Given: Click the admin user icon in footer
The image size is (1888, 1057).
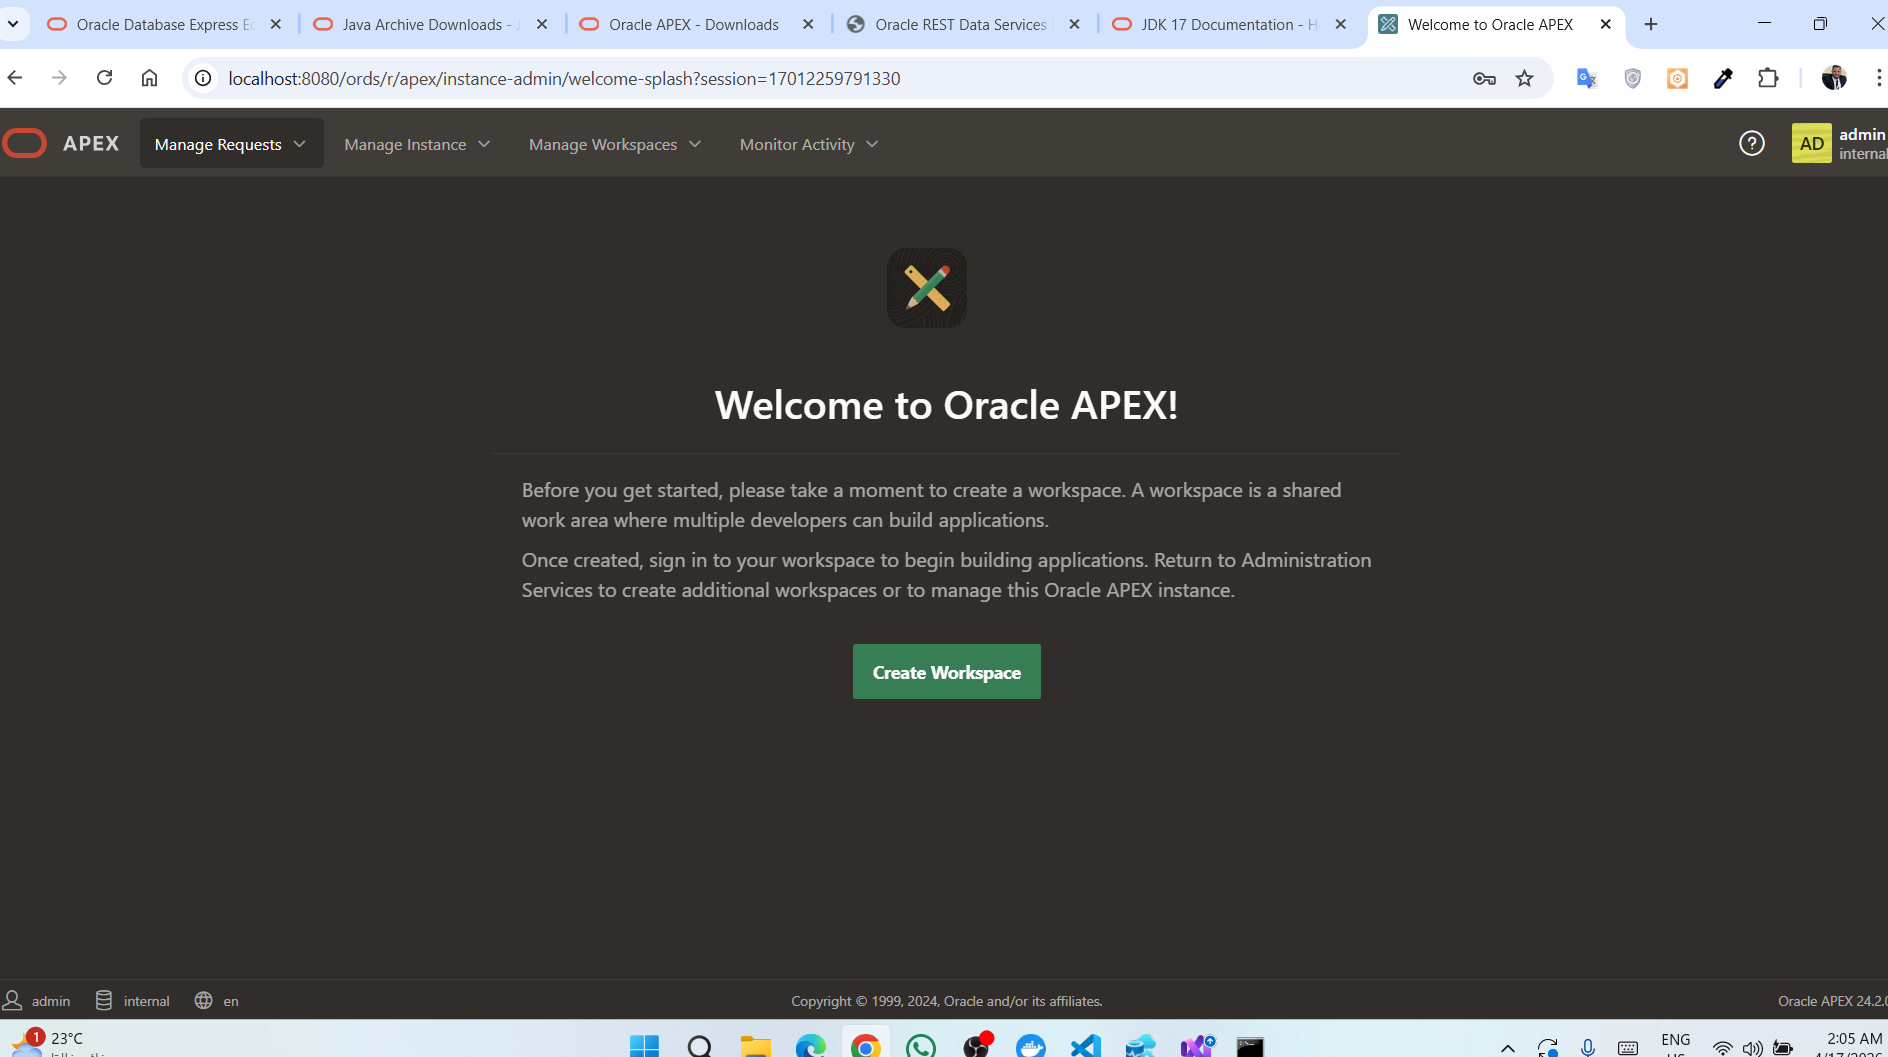Looking at the screenshot, I should click(x=13, y=1000).
